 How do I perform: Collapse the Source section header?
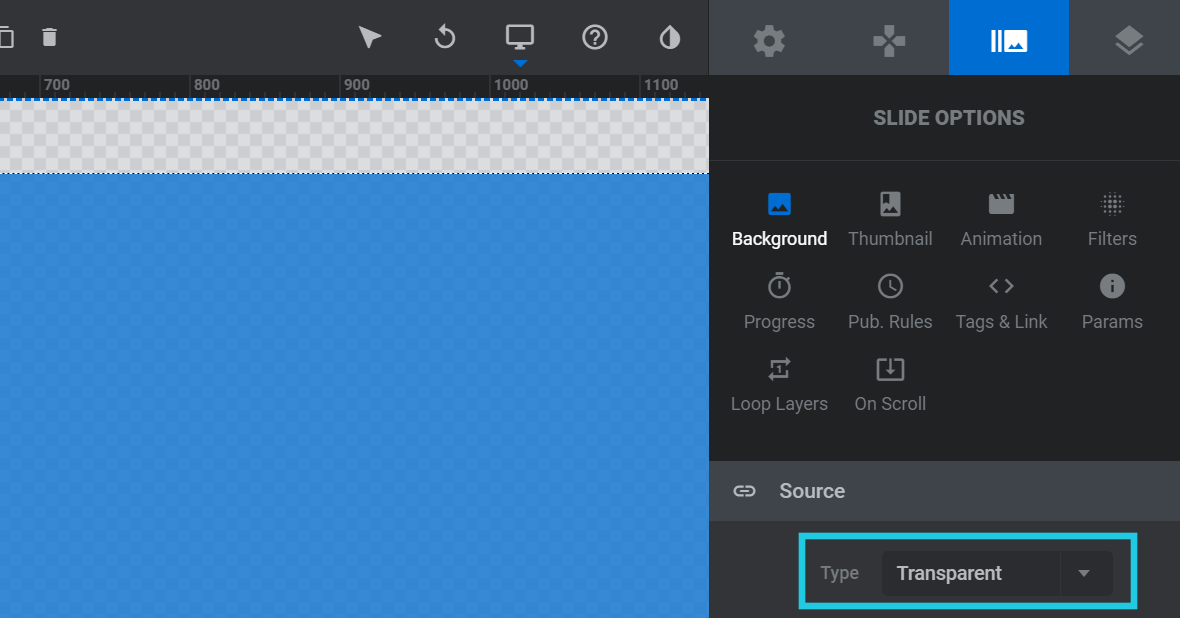944,491
